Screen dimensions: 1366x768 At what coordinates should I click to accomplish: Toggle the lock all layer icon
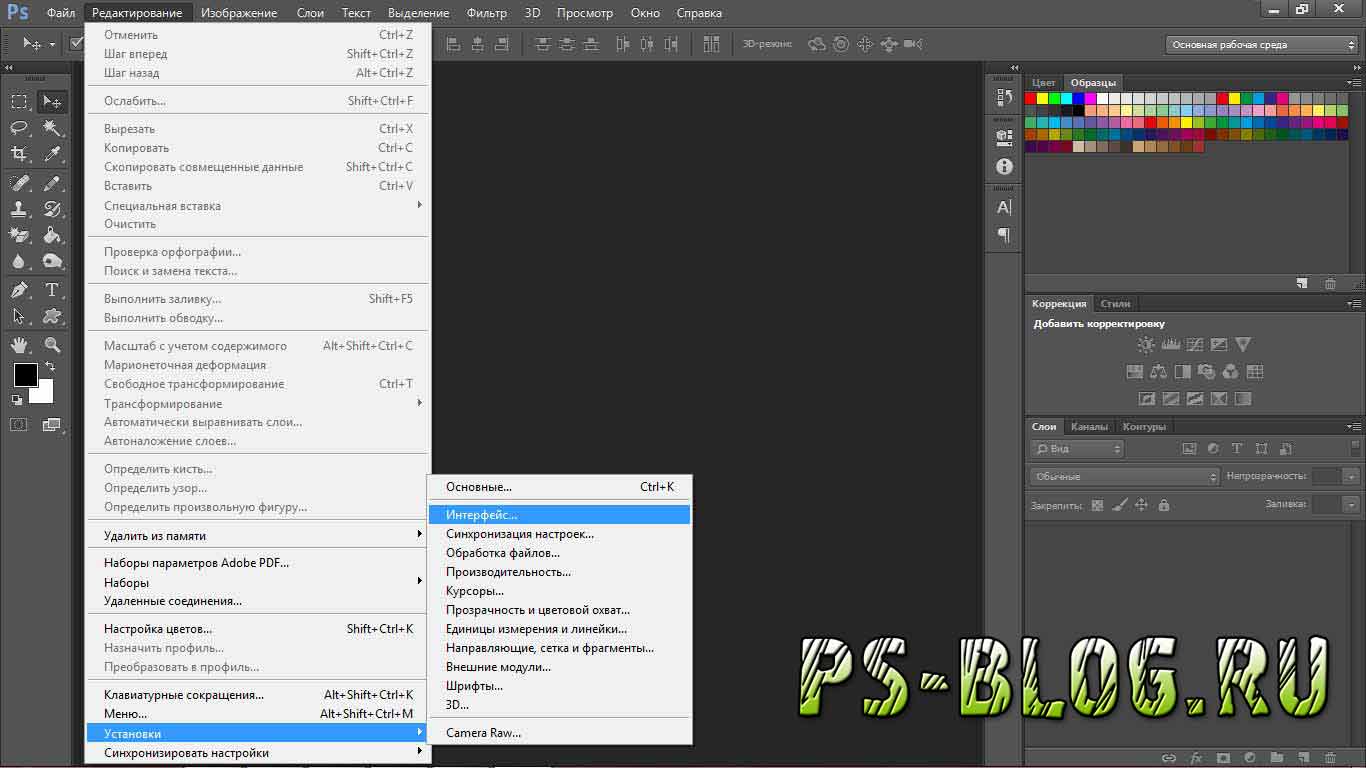point(1163,506)
